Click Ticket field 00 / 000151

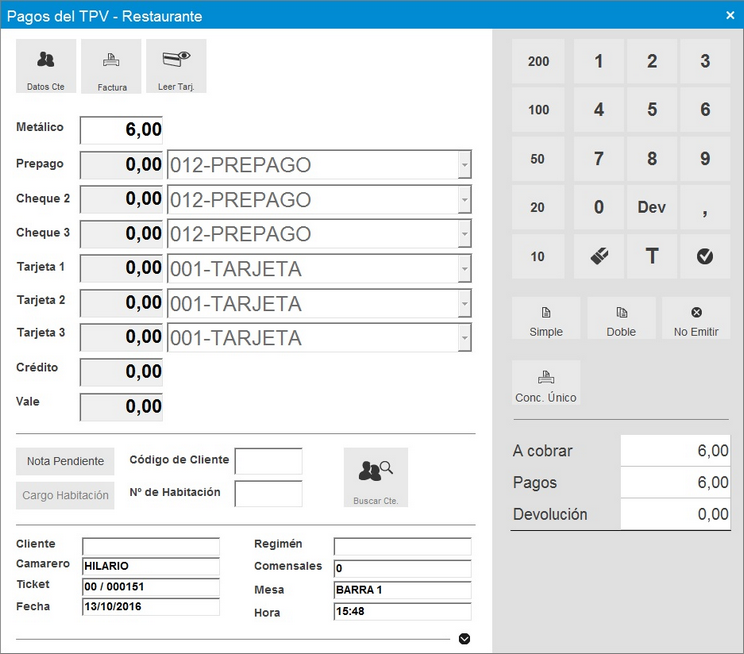151,587
